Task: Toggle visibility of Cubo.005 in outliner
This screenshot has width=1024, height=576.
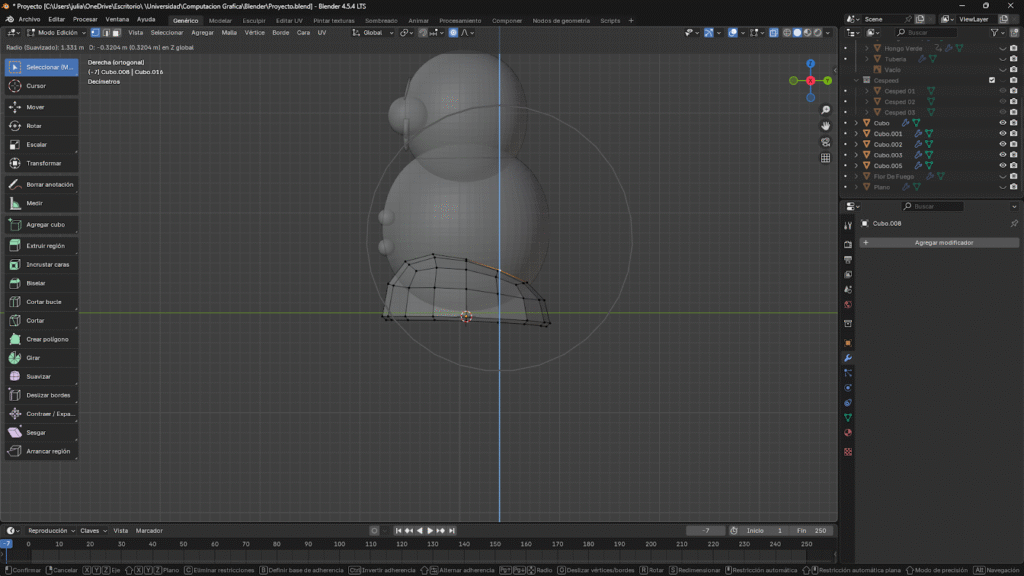Action: (x=1002, y=165)
